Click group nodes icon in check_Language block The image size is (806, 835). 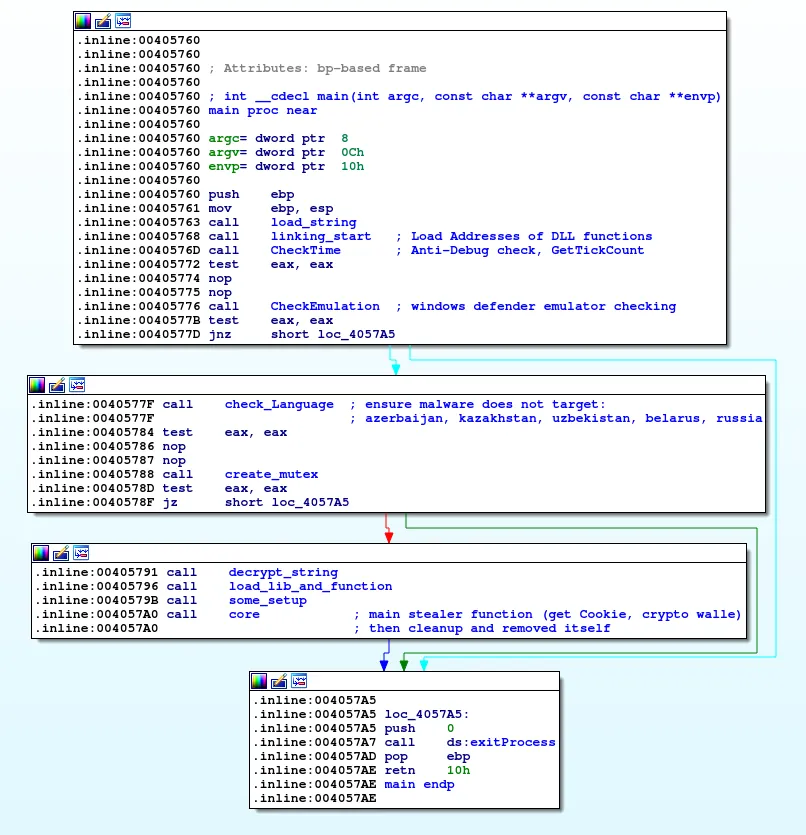click(x=77, y=385)
